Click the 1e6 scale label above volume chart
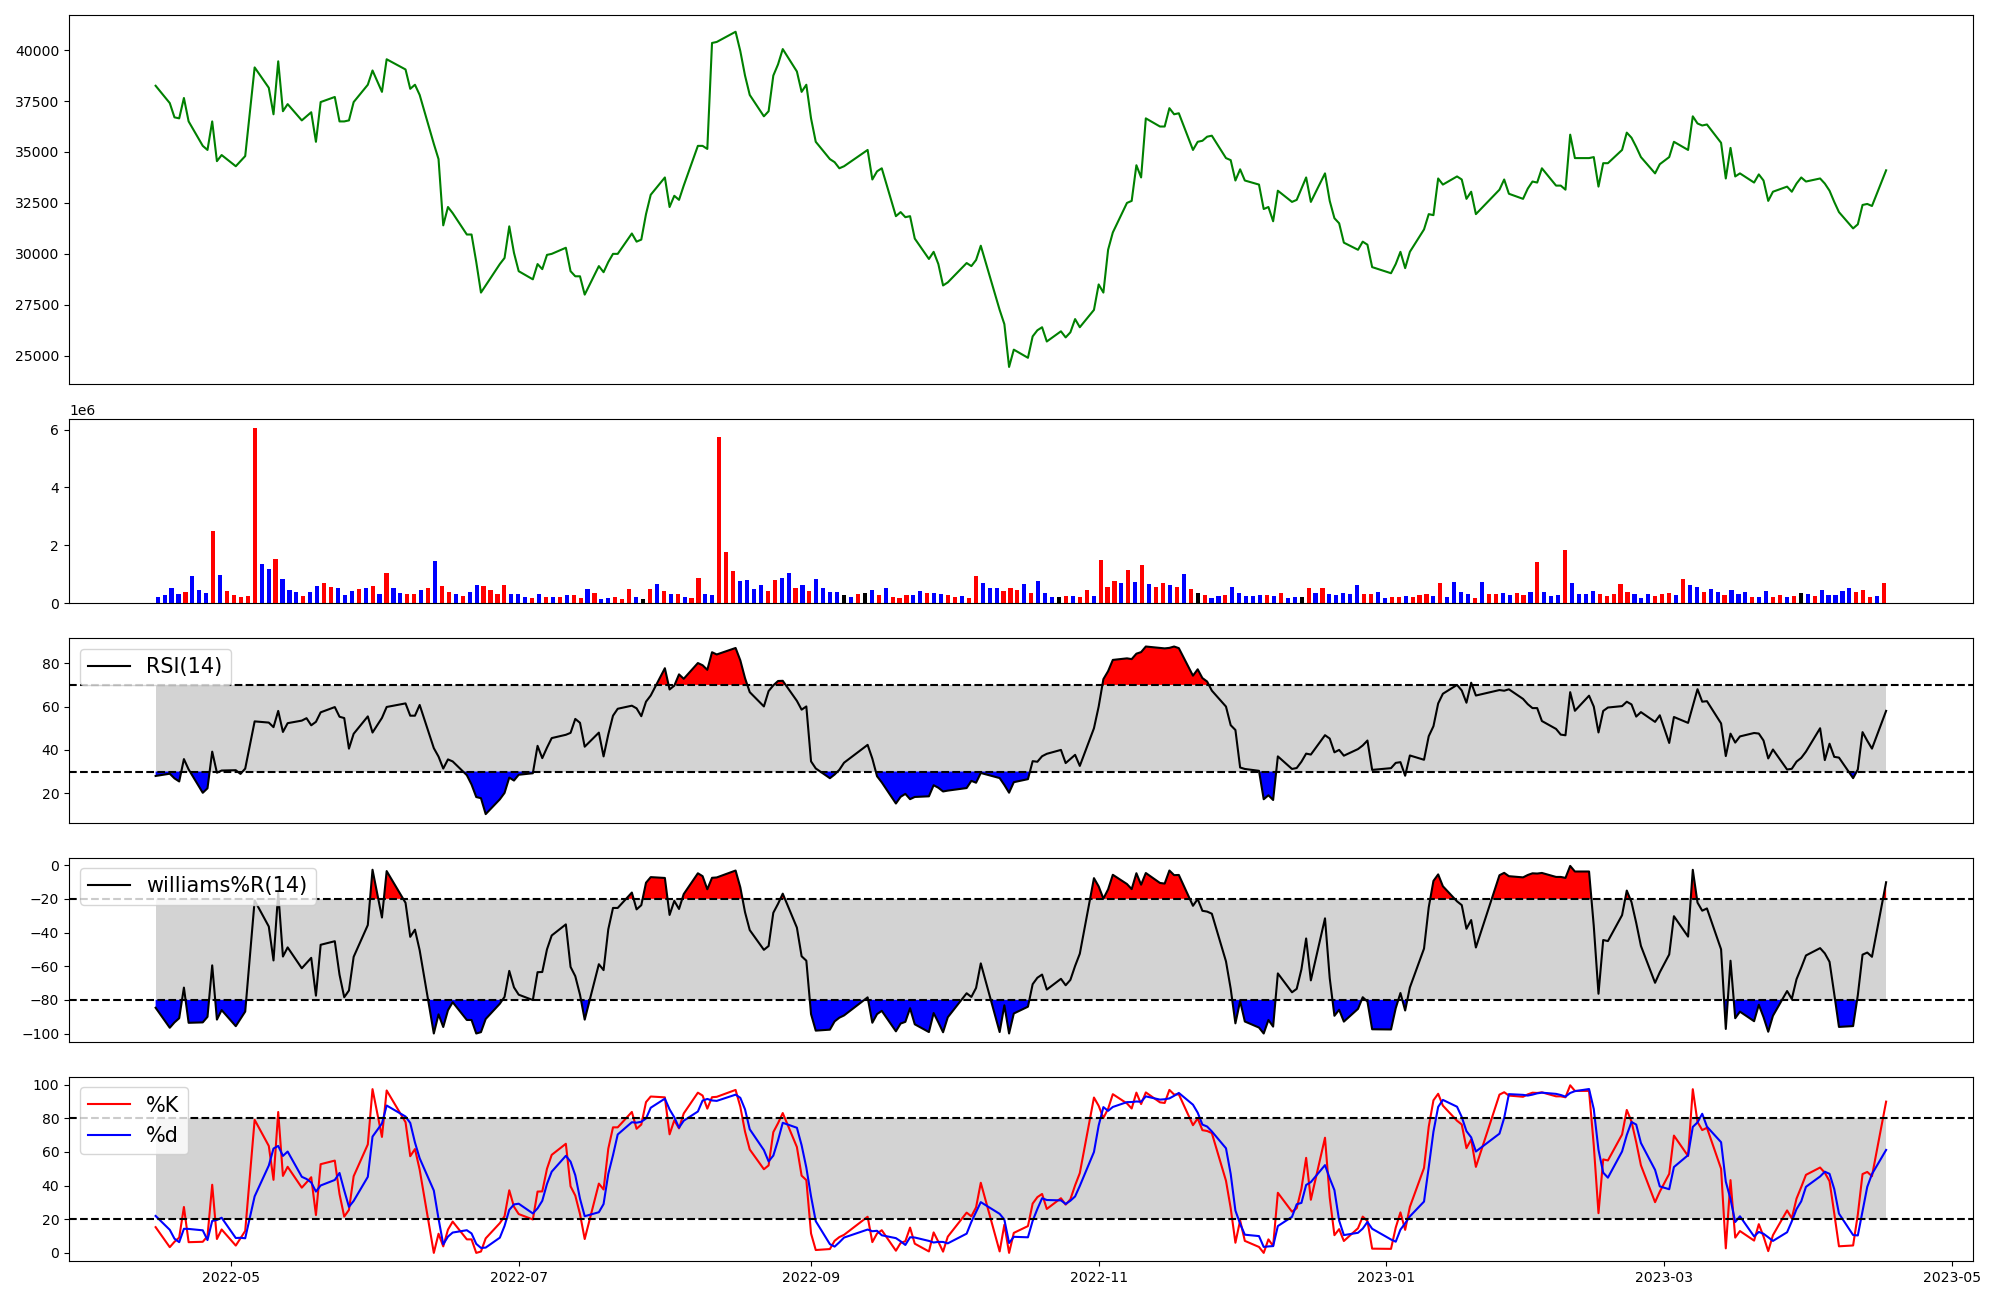The width and height of the screenshot is (2000, 1300). coord(82,410)
